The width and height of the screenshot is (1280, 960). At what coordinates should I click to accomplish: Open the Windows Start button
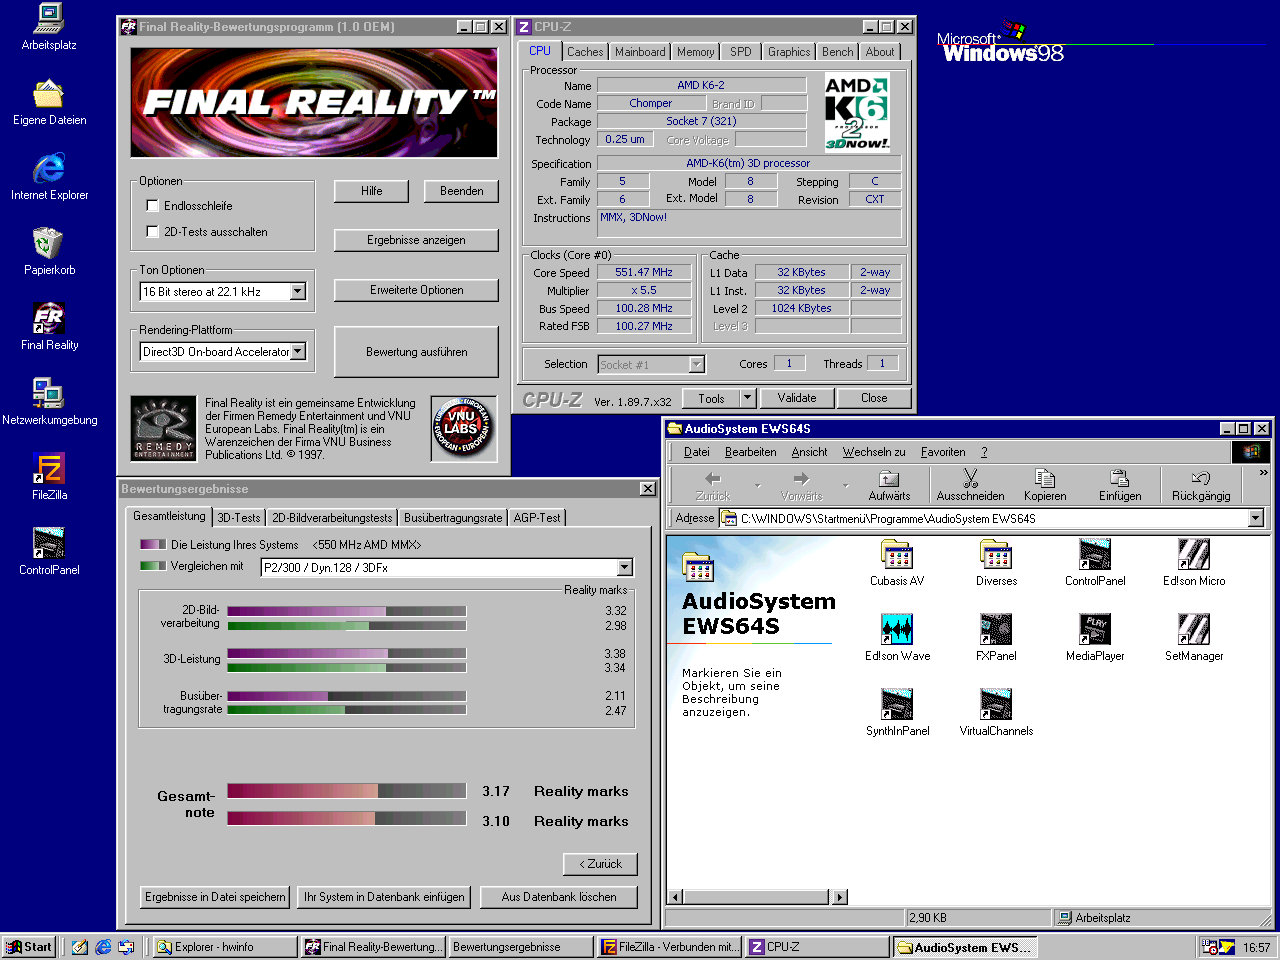[x=28, y=947]
